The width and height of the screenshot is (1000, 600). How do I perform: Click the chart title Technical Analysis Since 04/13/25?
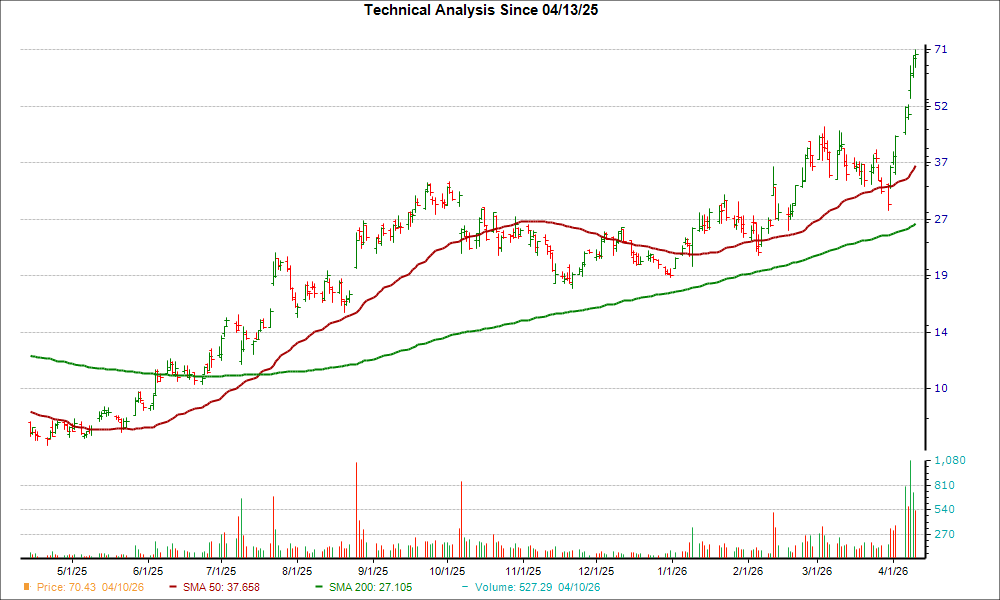pyautogui.click(x=481, y=11)
